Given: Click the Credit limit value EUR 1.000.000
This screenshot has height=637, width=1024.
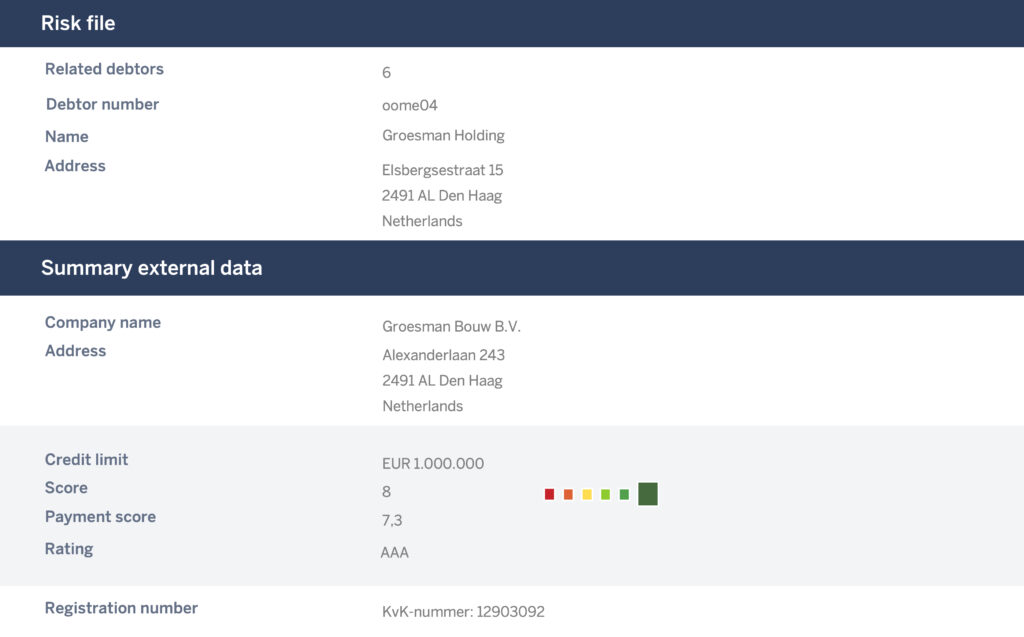Looking at the screenshot, I should pyautogui.click(x=433, y=463).
